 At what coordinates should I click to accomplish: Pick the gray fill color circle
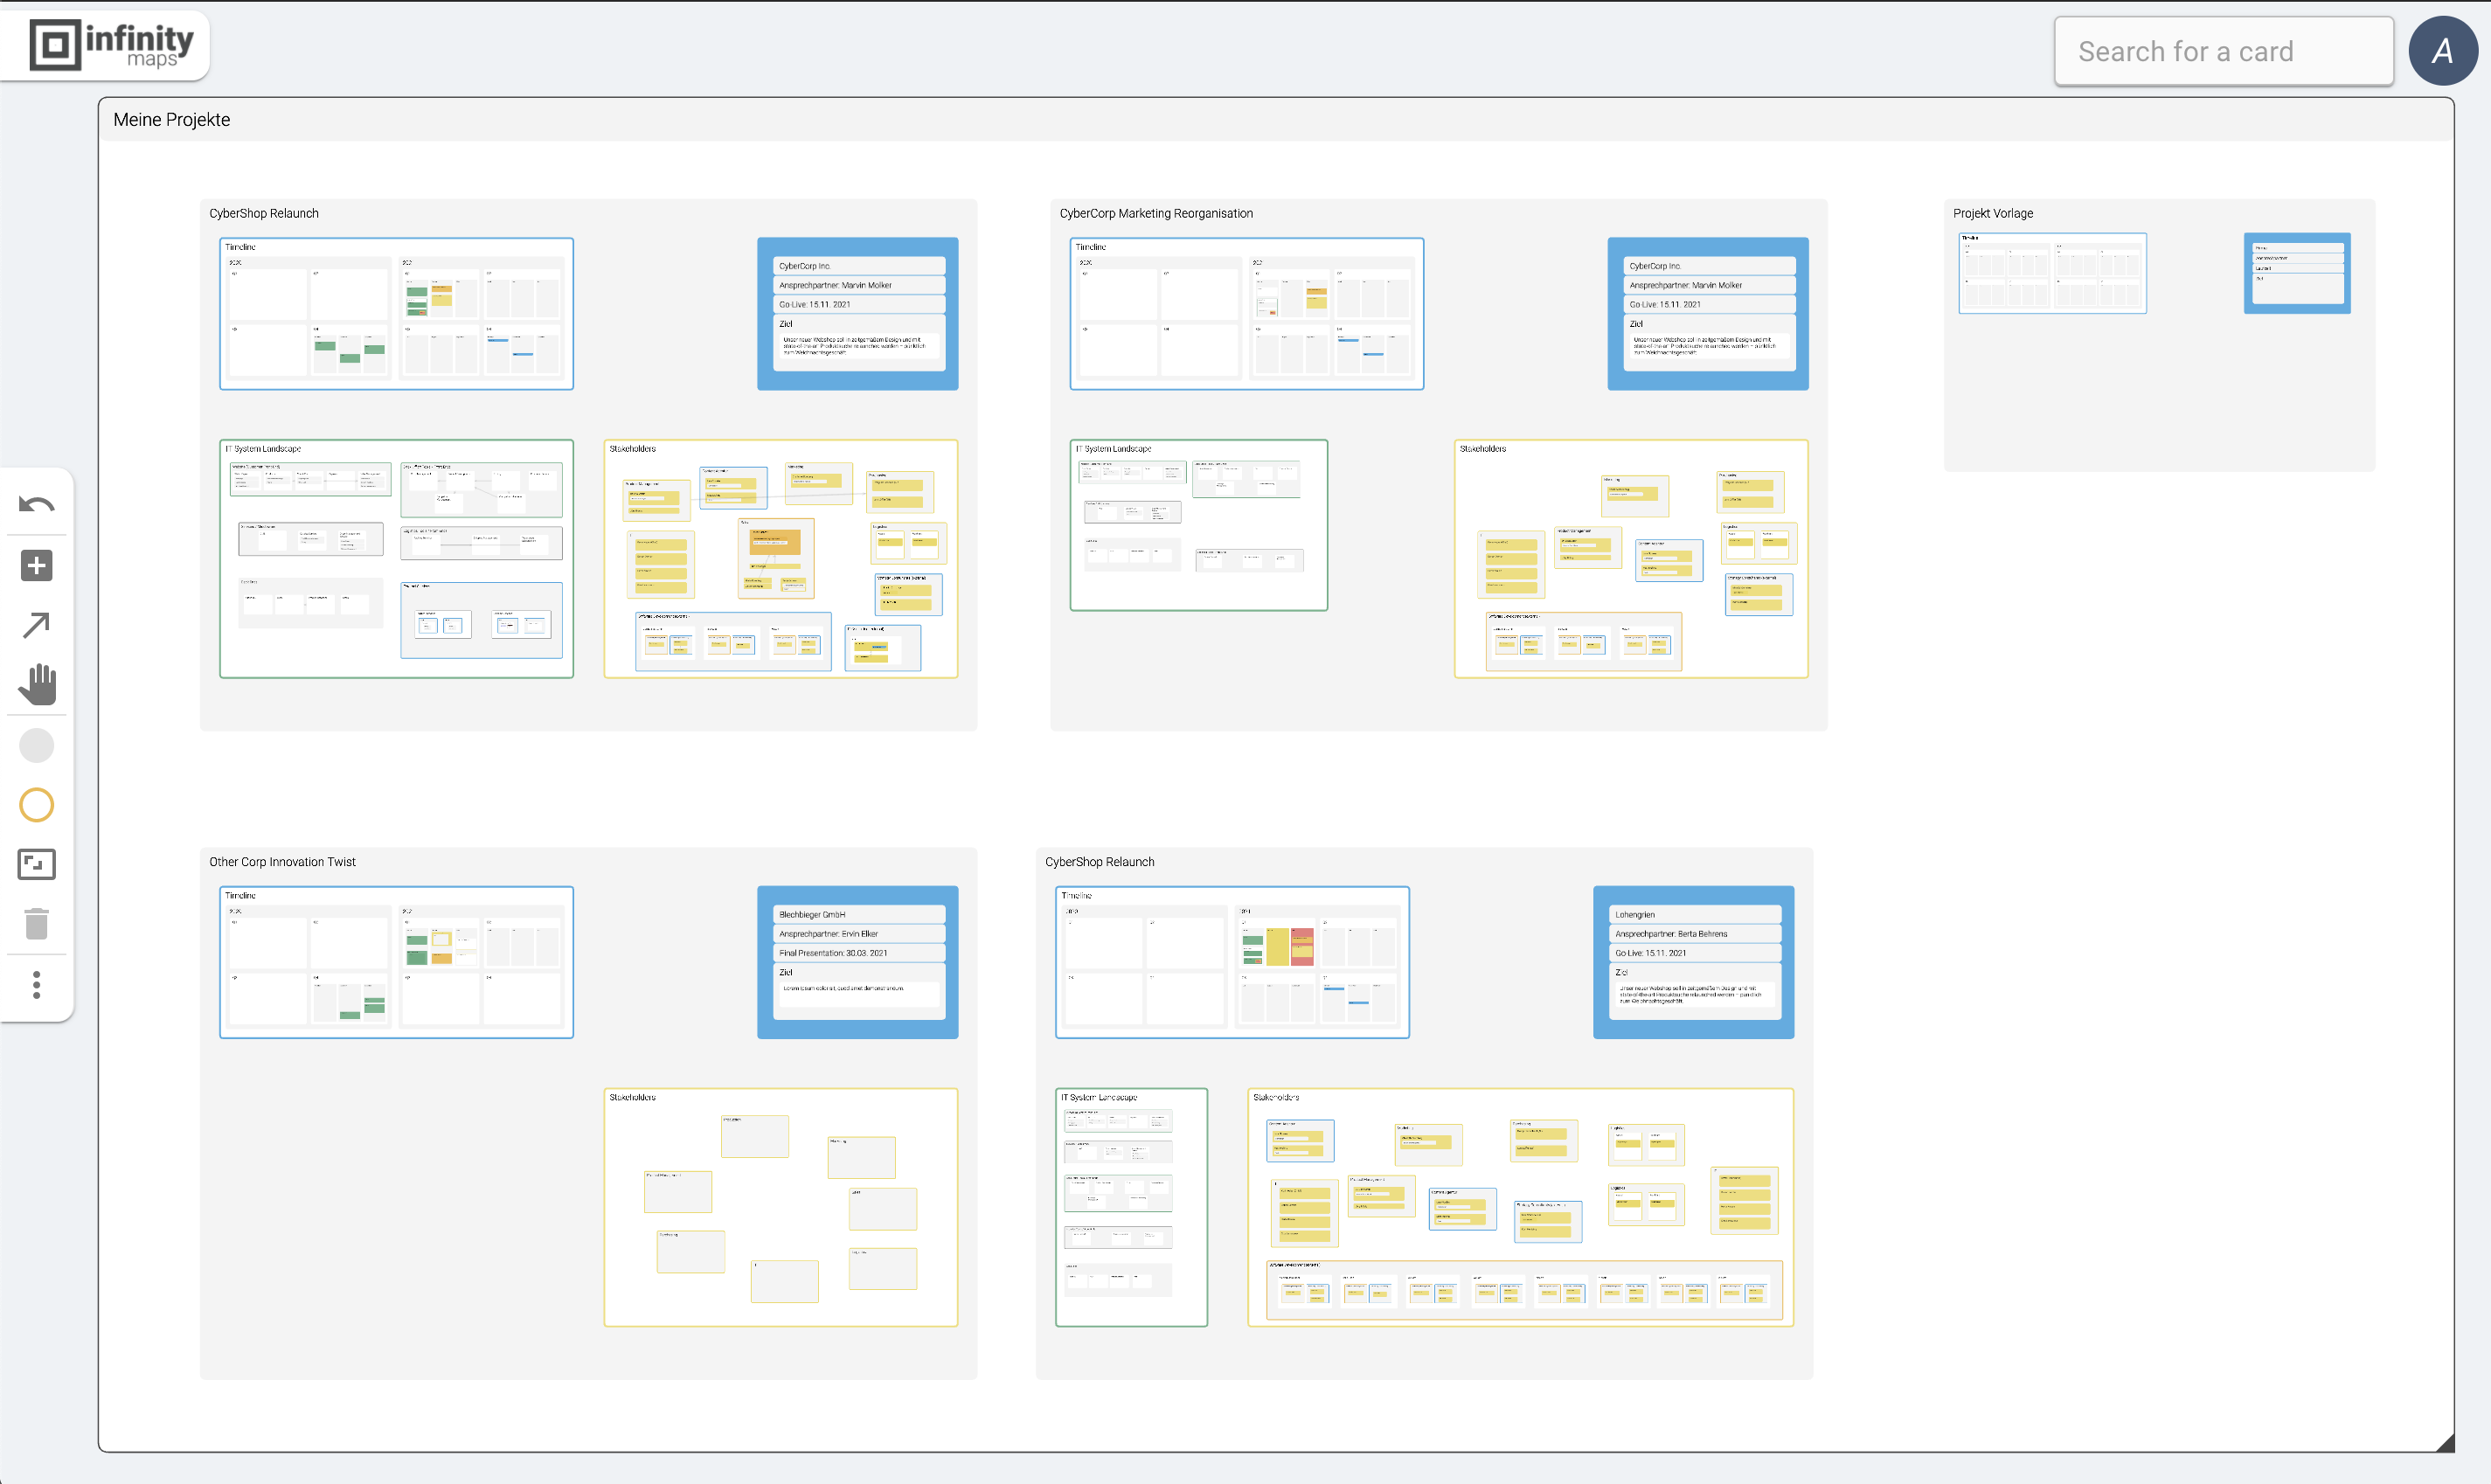(36, 745)
